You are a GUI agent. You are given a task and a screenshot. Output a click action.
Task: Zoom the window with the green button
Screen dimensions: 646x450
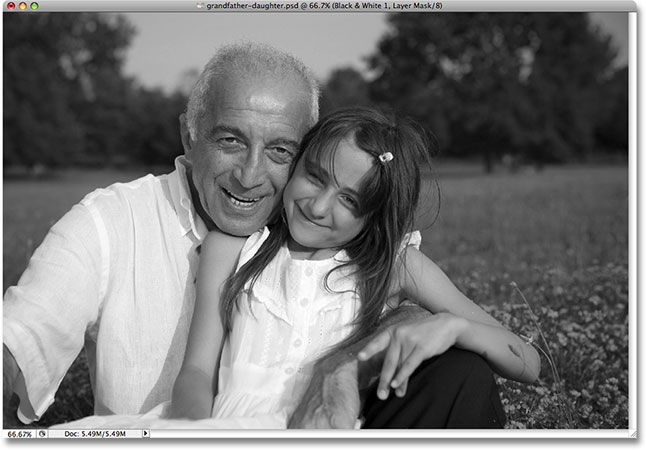(34, 6)
